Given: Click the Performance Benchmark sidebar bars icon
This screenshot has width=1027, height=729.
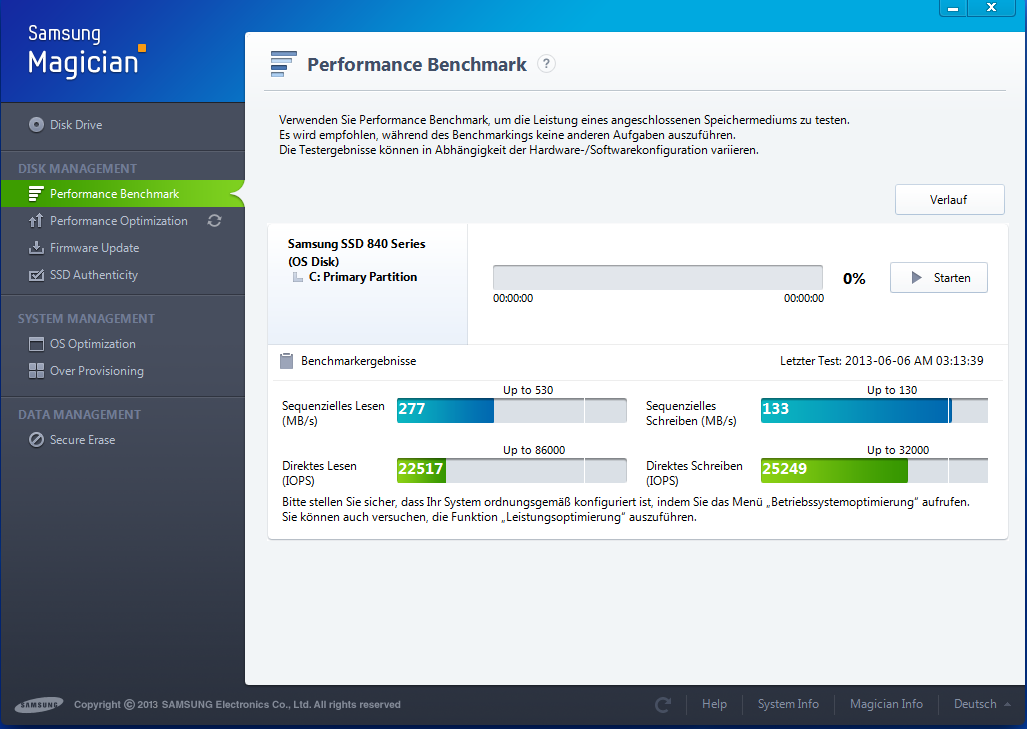Looking at the screenshot, I should click(x=36, y=194).
